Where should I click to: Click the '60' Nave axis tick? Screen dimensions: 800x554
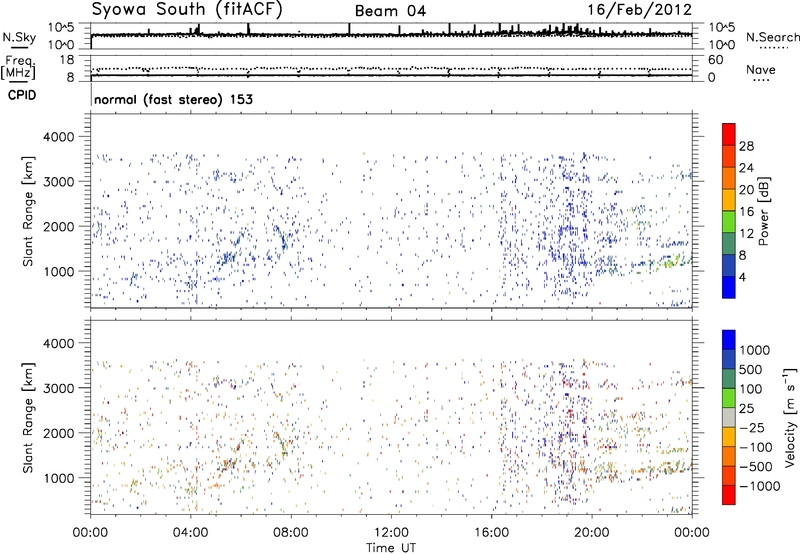point(715,60)
